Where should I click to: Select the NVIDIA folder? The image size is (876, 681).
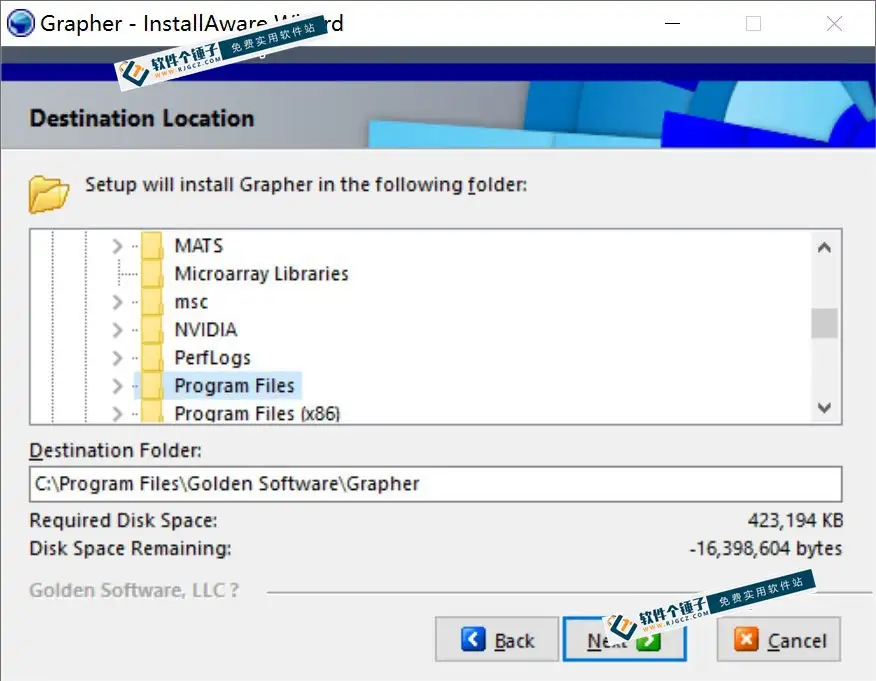click(206, 330)
